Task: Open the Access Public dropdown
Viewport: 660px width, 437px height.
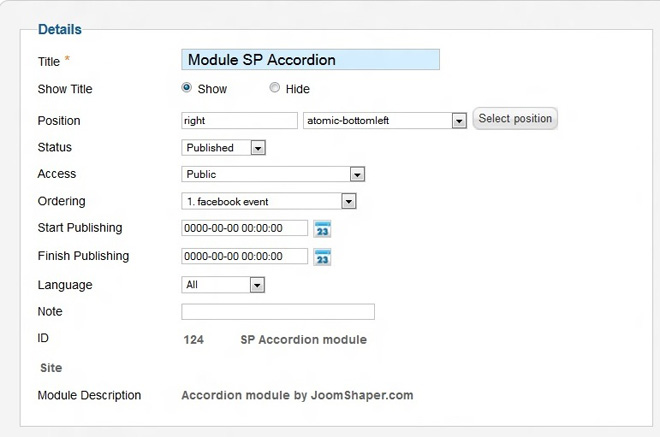Action: [x=356, y=174]
